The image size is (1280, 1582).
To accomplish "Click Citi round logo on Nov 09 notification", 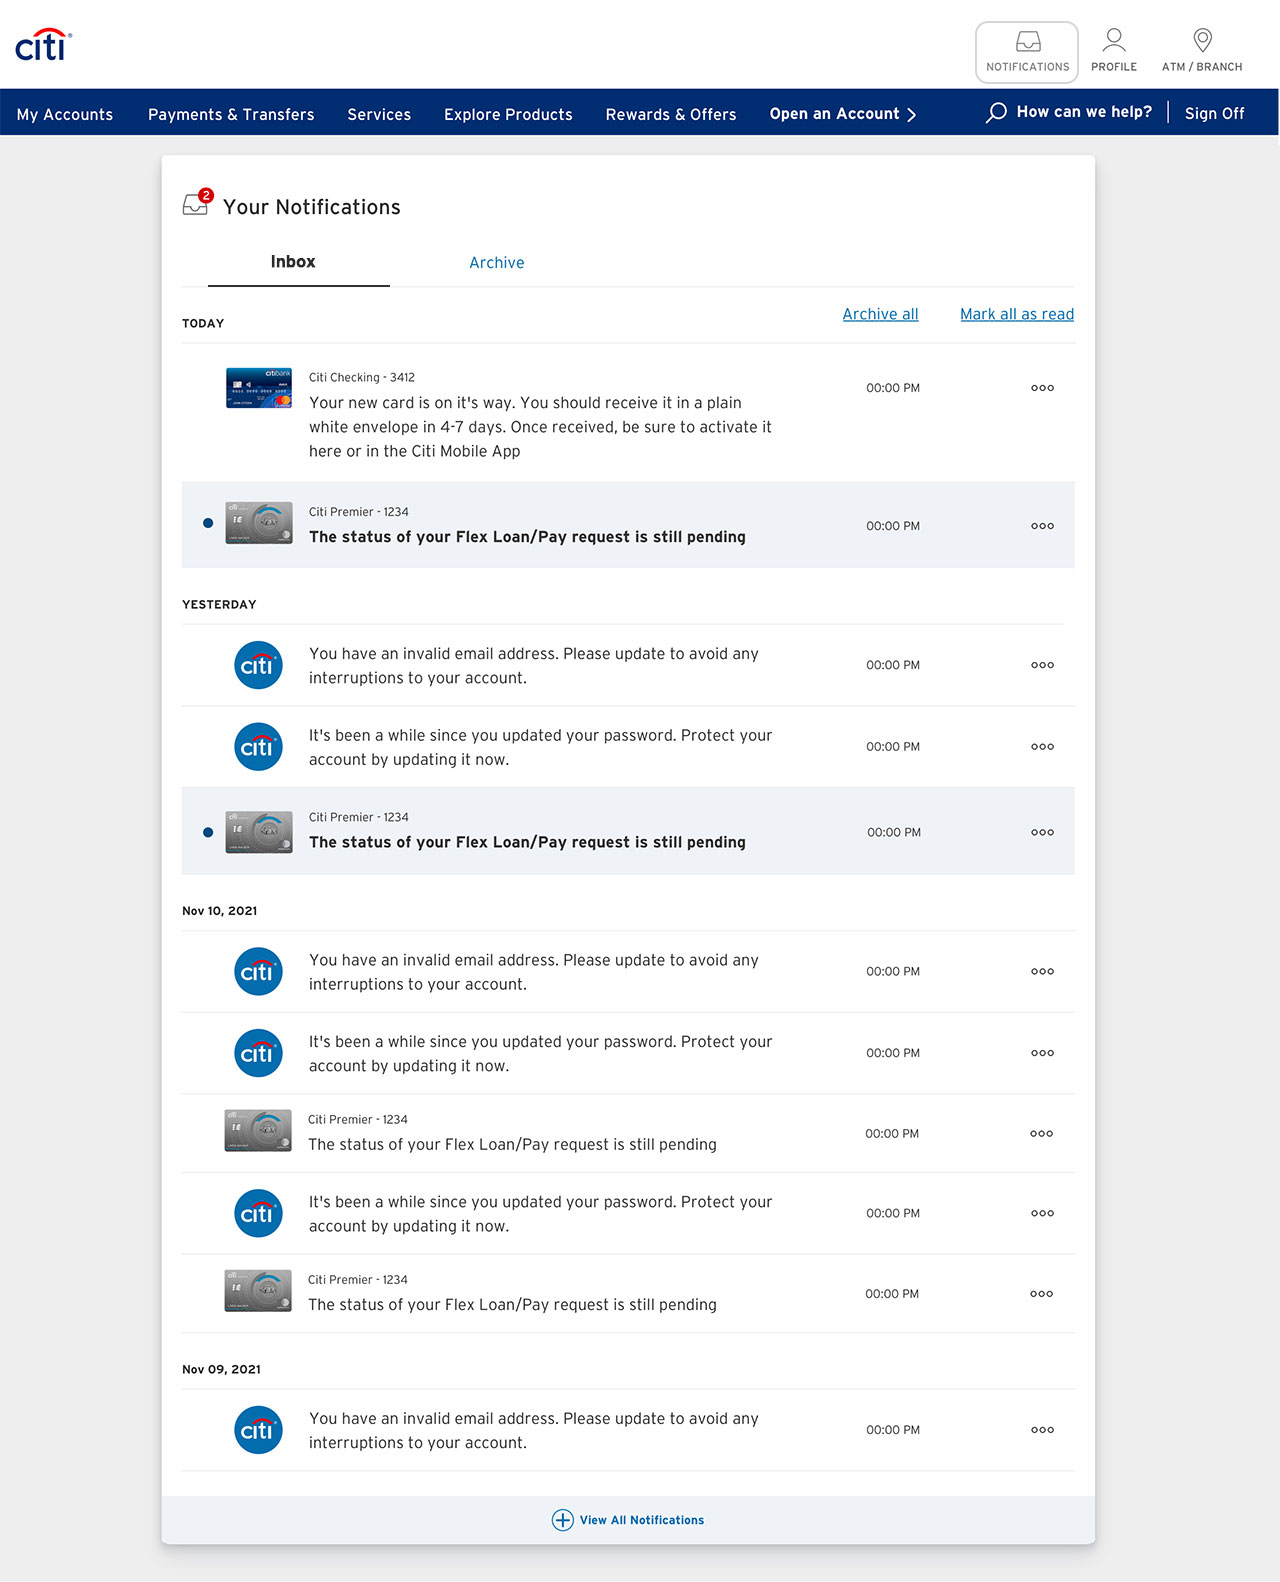I will coord(258,1430).
